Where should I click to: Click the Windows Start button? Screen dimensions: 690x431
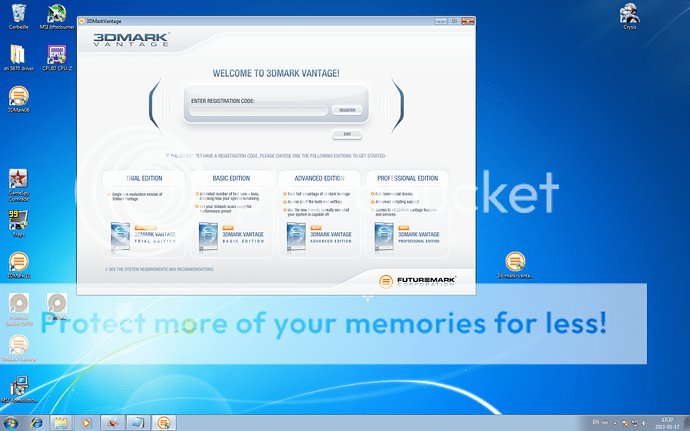click(x=11, y=422)
